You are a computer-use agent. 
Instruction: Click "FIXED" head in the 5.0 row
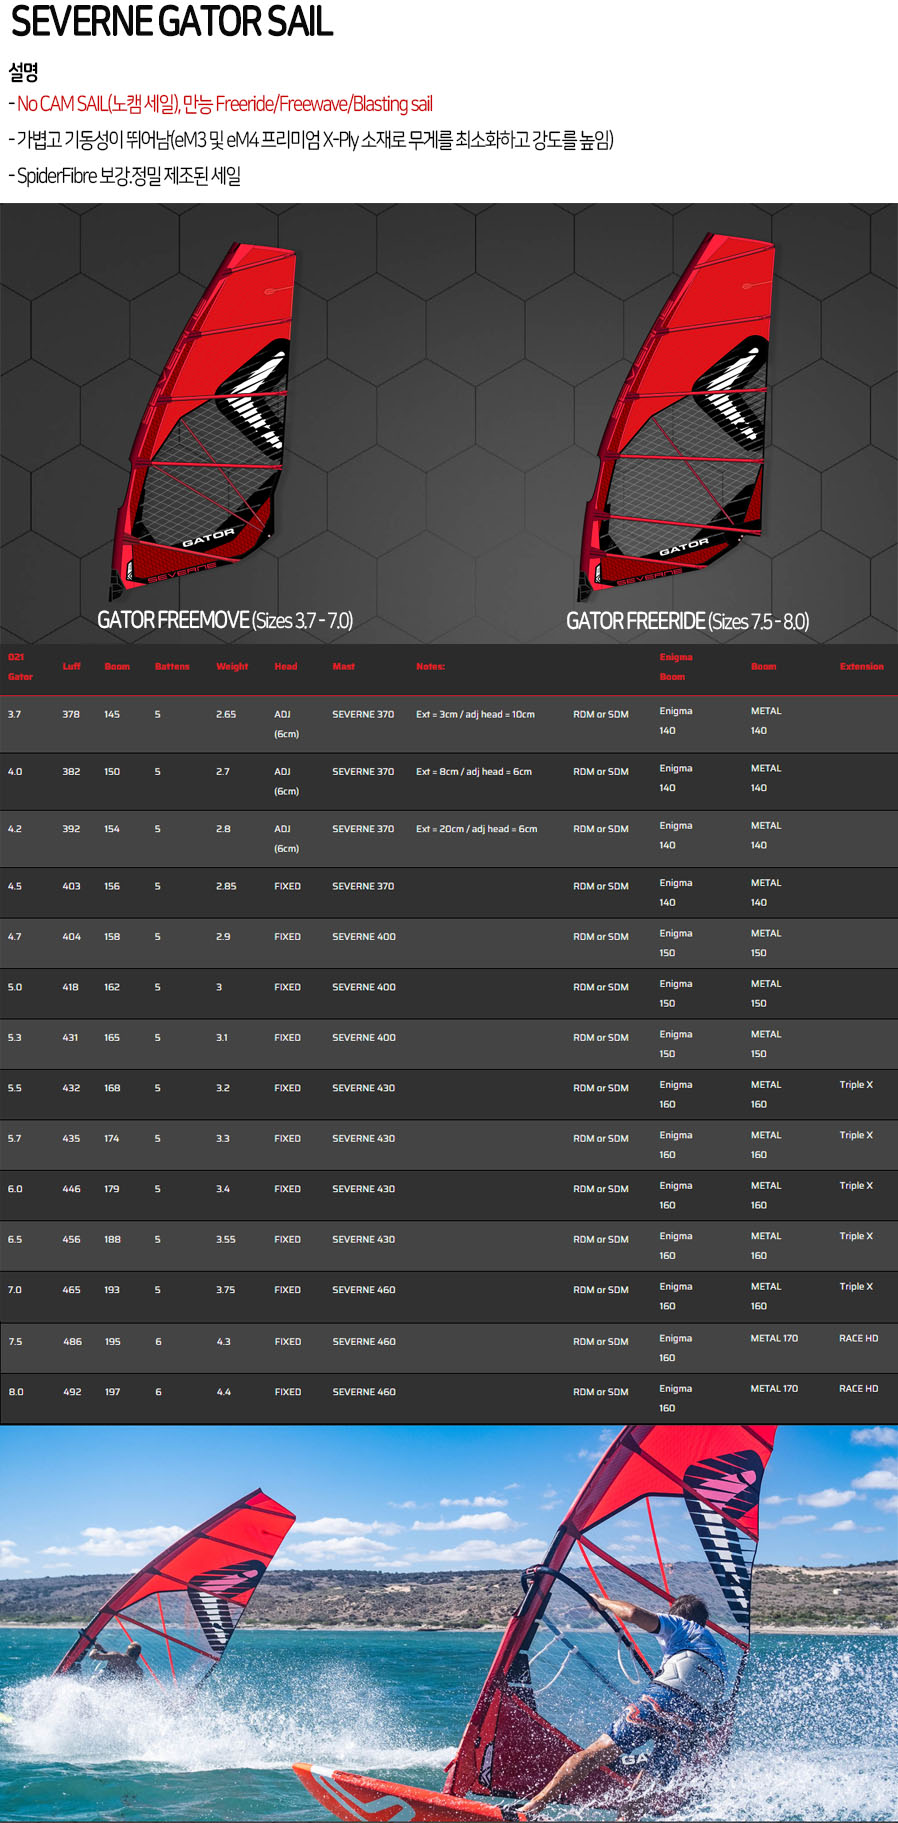(x=287, y=987)
